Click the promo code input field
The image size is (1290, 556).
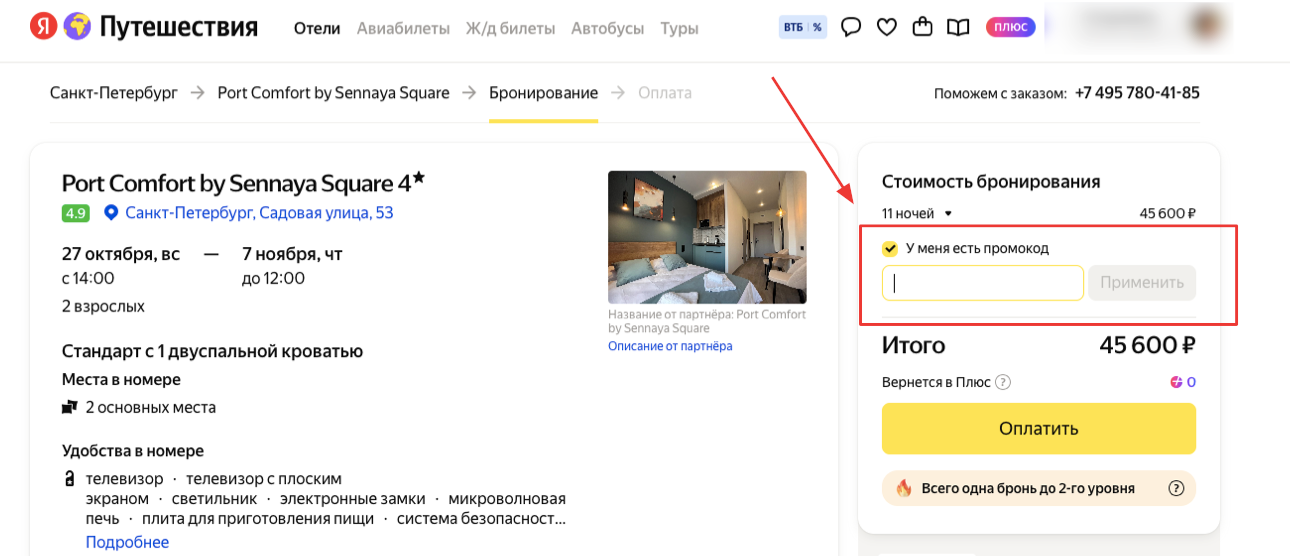click(983, 283)
